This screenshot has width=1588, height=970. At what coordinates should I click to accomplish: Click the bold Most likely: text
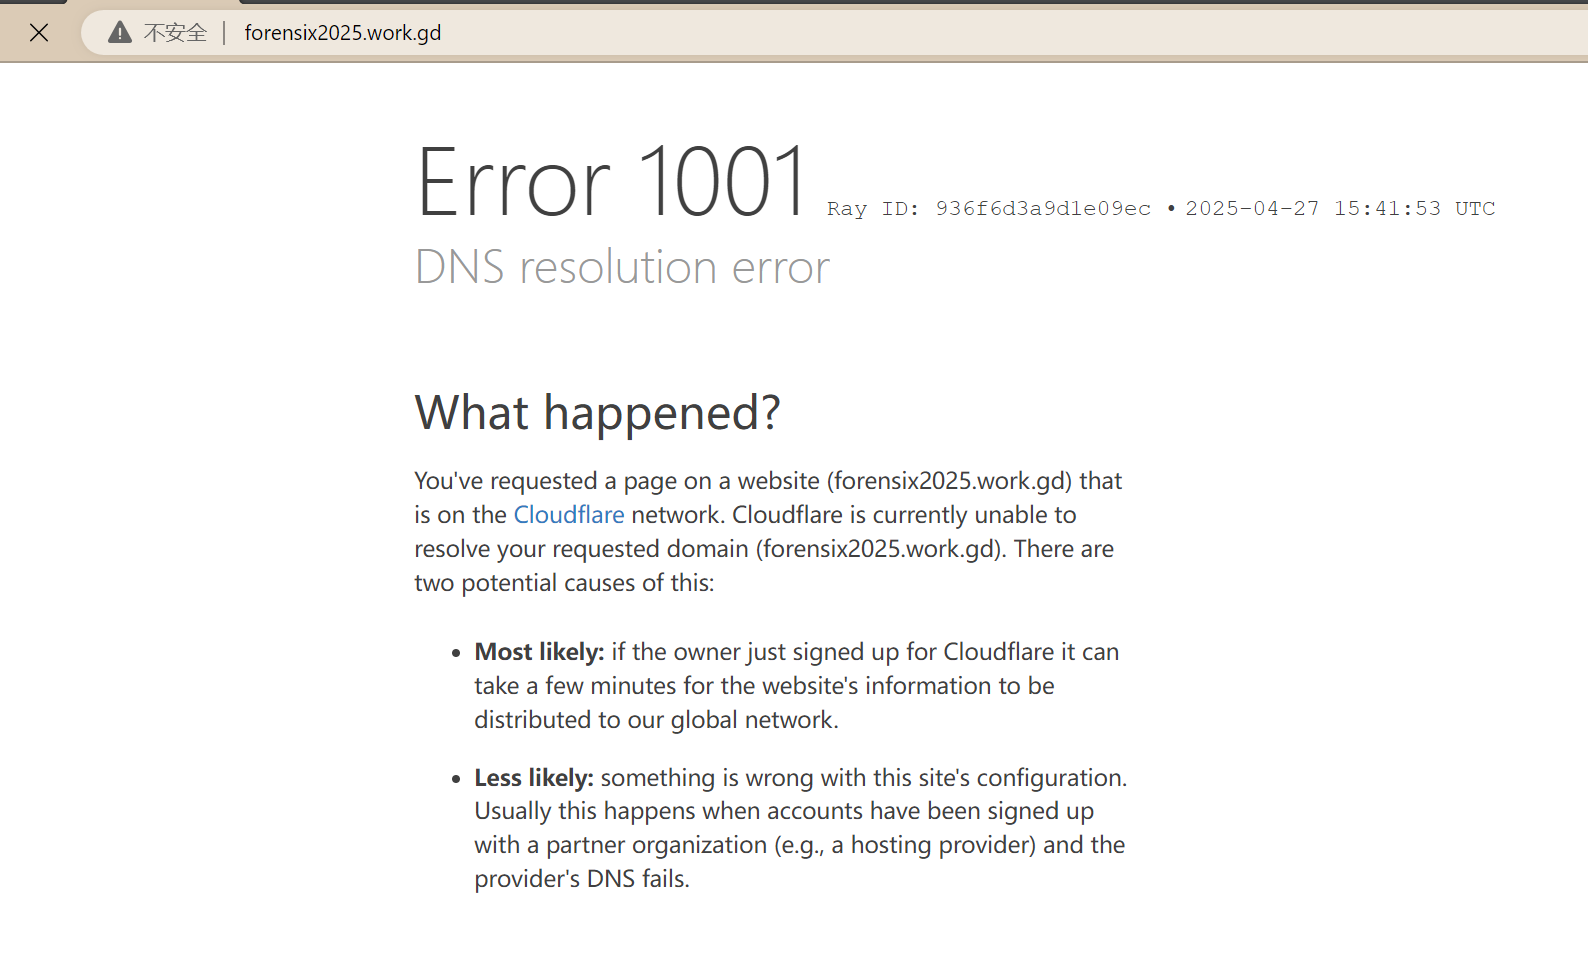(539, 652)
